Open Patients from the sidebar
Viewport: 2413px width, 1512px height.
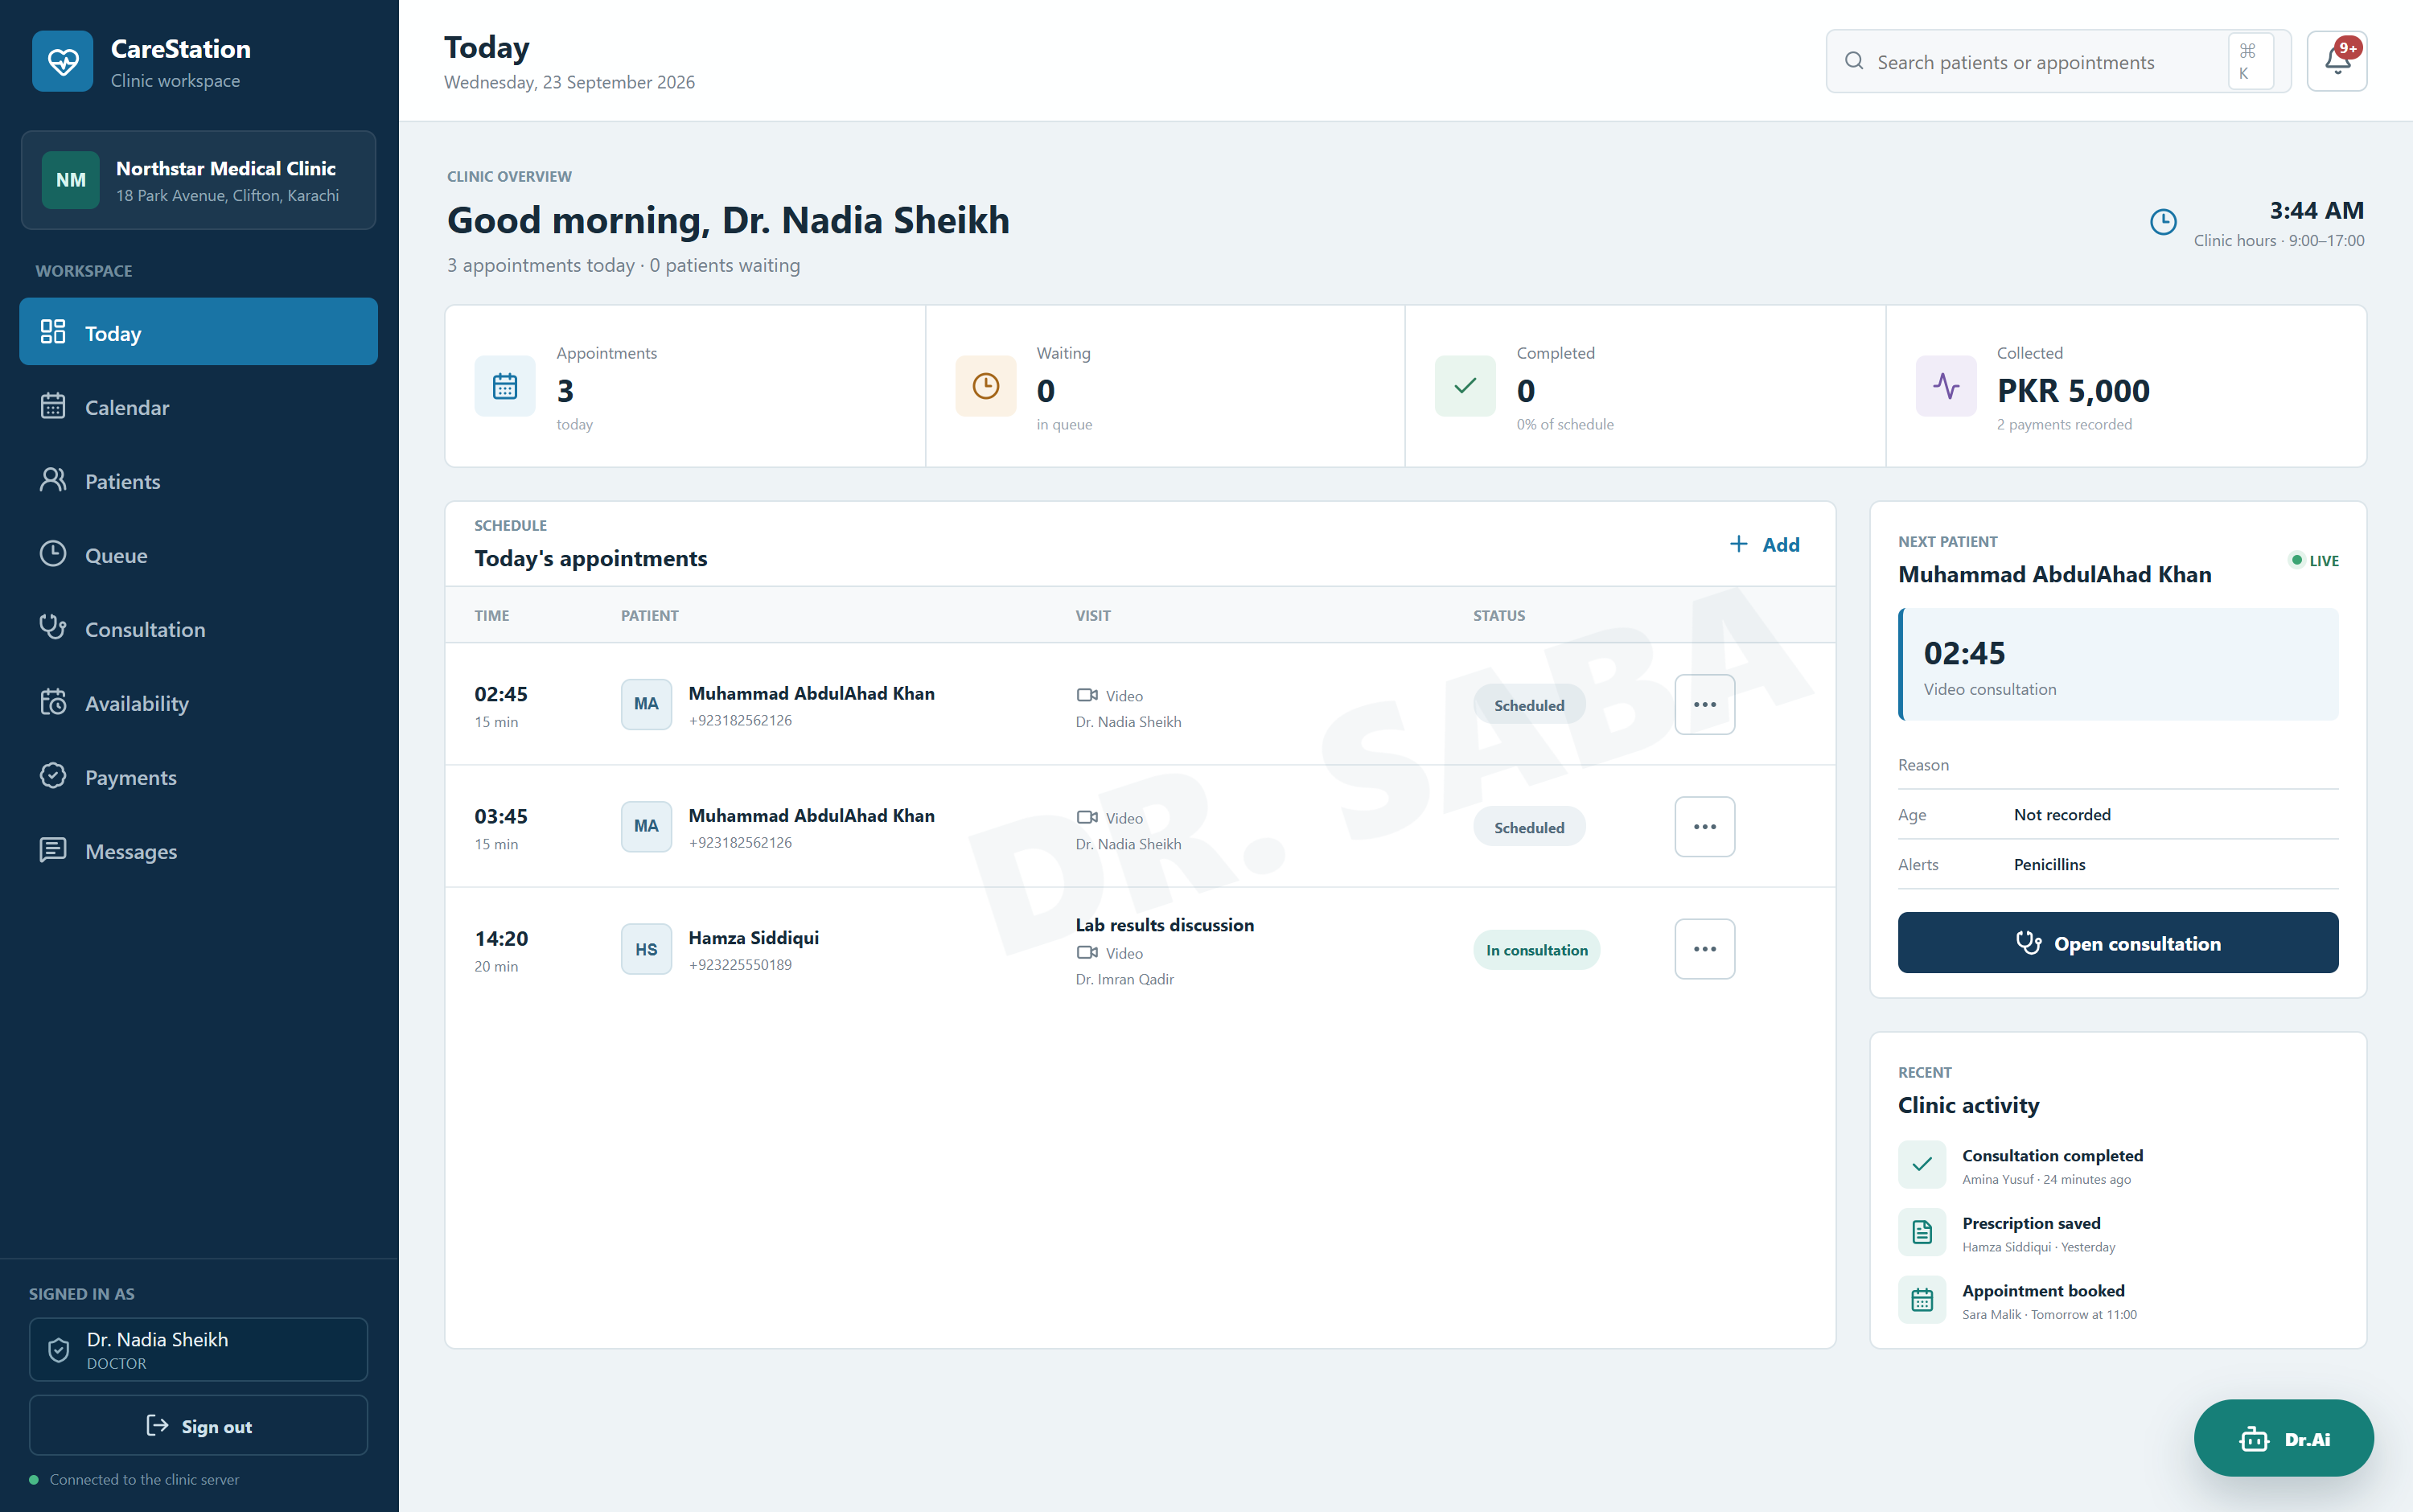click(198, 480)
